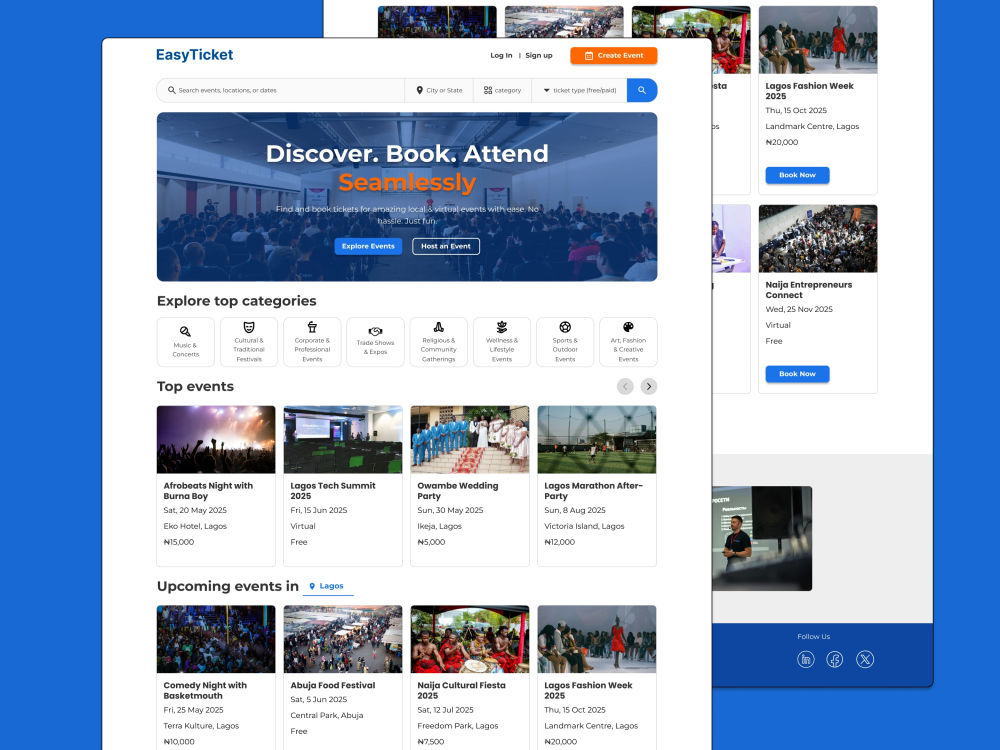Open the LinkedIn icon in footer

point(806,659)
